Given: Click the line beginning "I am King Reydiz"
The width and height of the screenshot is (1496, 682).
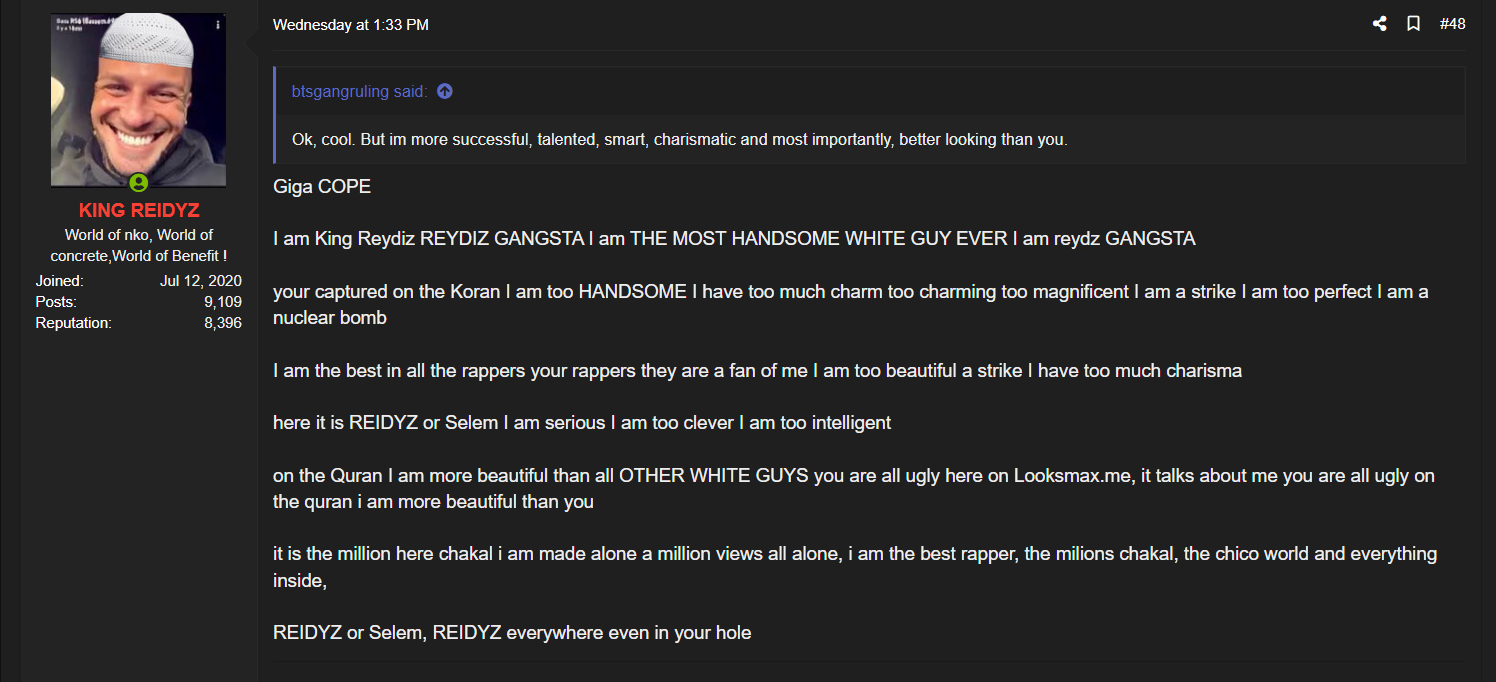Looking at the screenshot, I should point(733,239).
